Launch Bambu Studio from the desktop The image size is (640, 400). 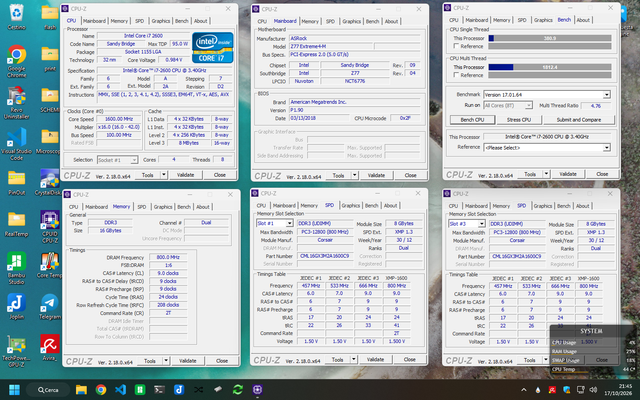point(16,268)
